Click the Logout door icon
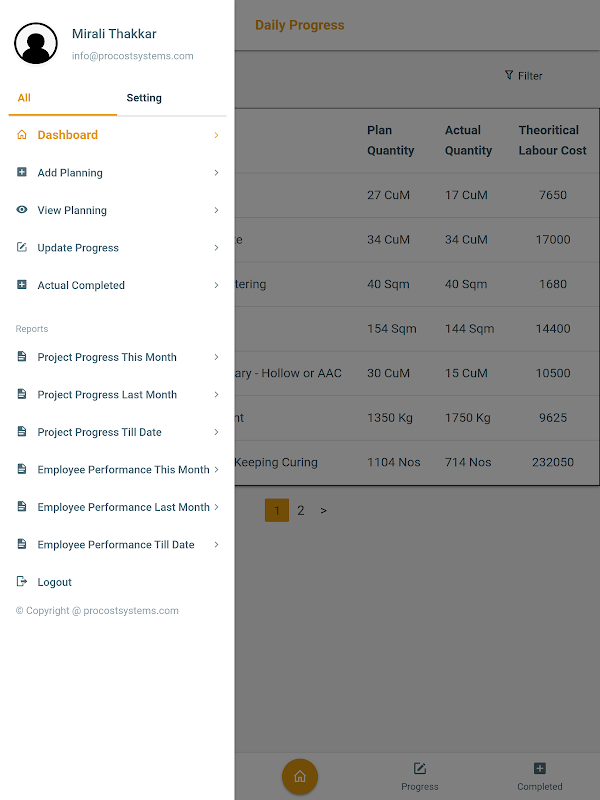 coord(22,582)
